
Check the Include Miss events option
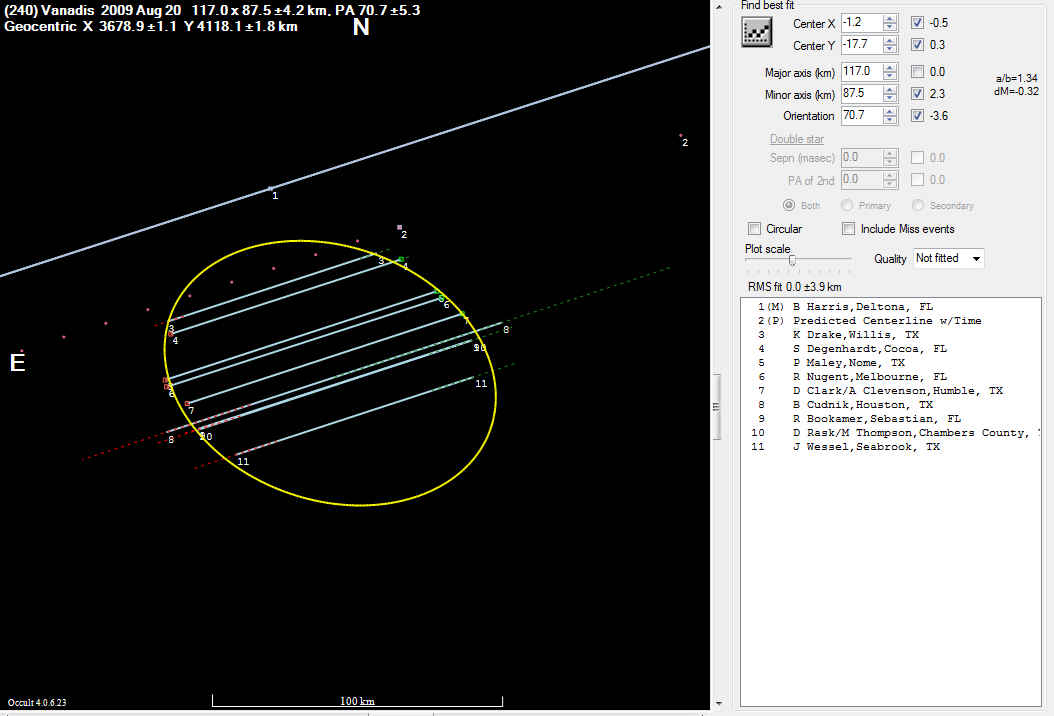pos(849,229)
